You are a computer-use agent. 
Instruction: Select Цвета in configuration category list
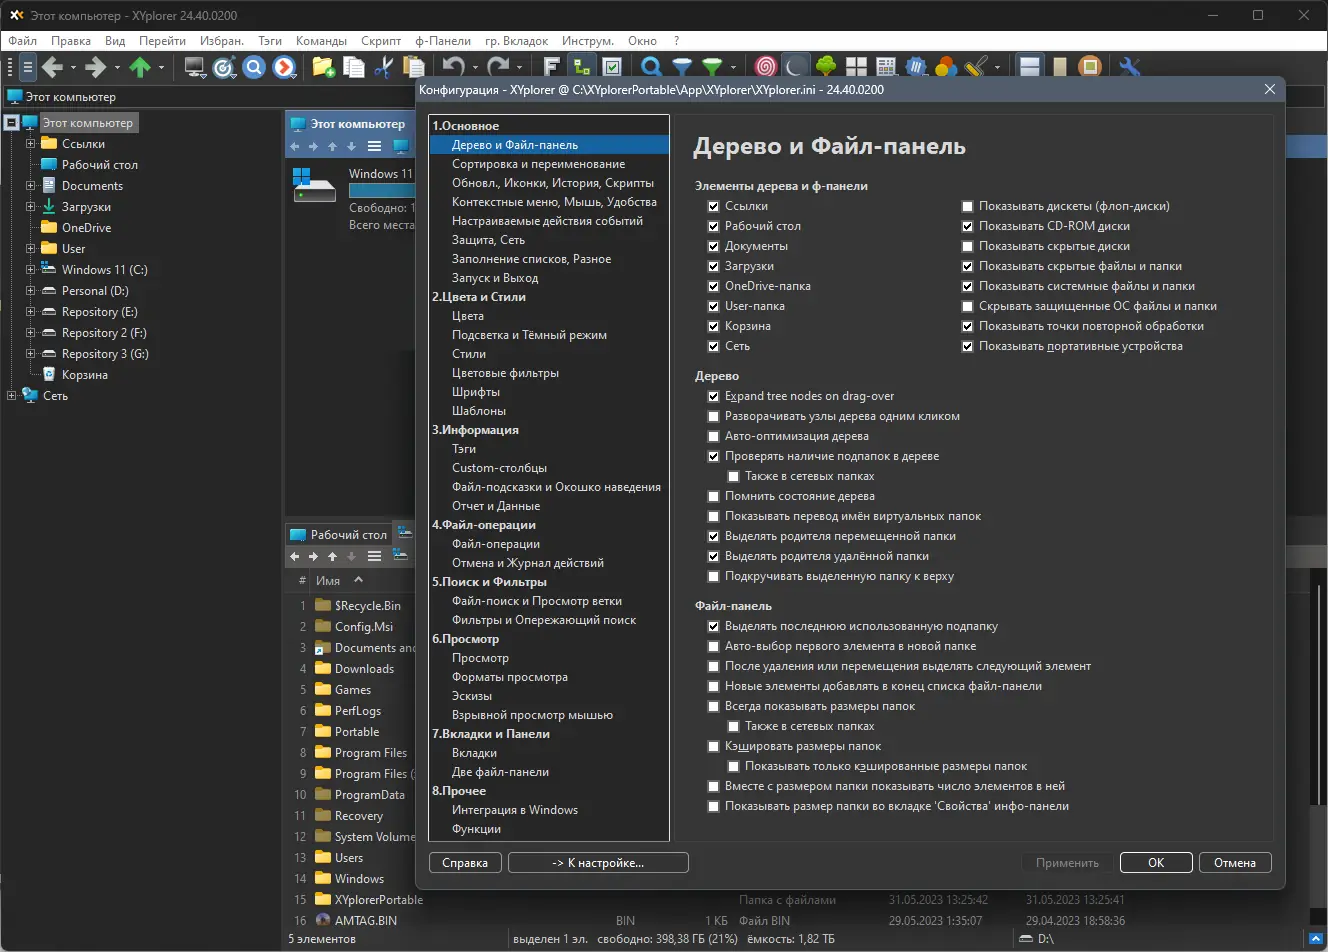coord(468,316)
